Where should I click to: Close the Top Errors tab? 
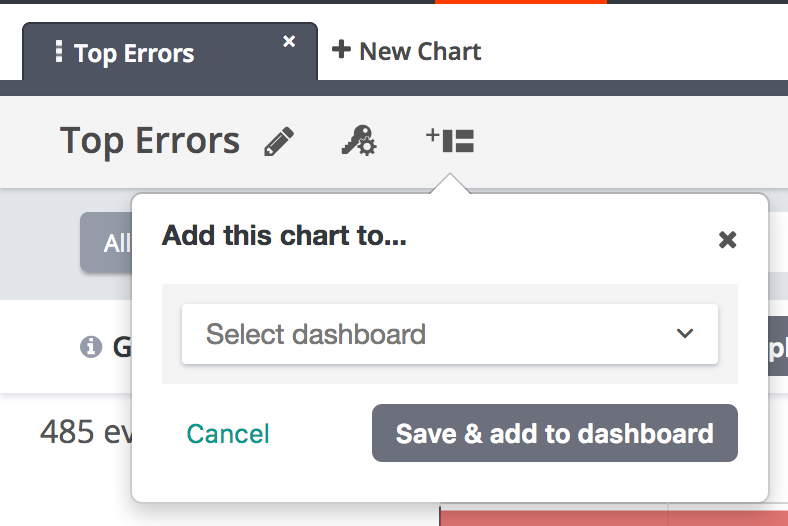pos(289,41)
